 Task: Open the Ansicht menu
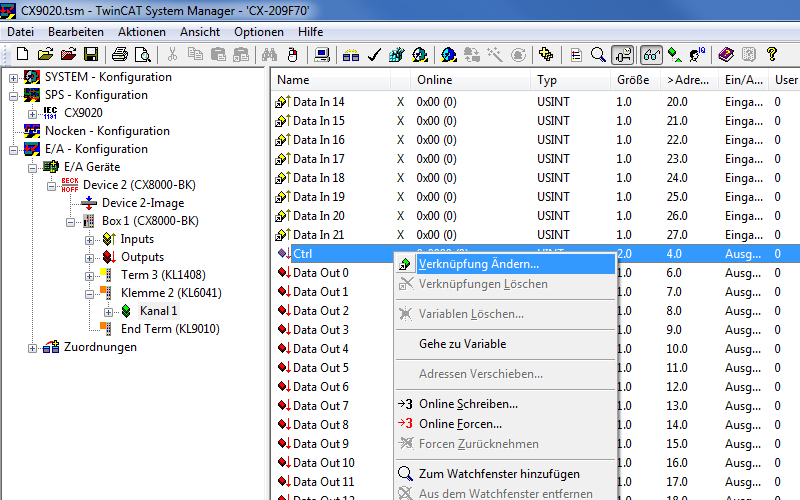tap(199, 32)
